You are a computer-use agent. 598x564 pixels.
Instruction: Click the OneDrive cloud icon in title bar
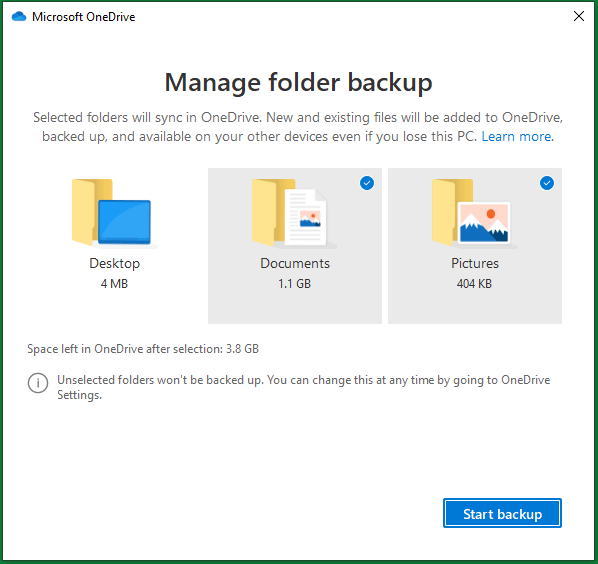coord(19,16)
